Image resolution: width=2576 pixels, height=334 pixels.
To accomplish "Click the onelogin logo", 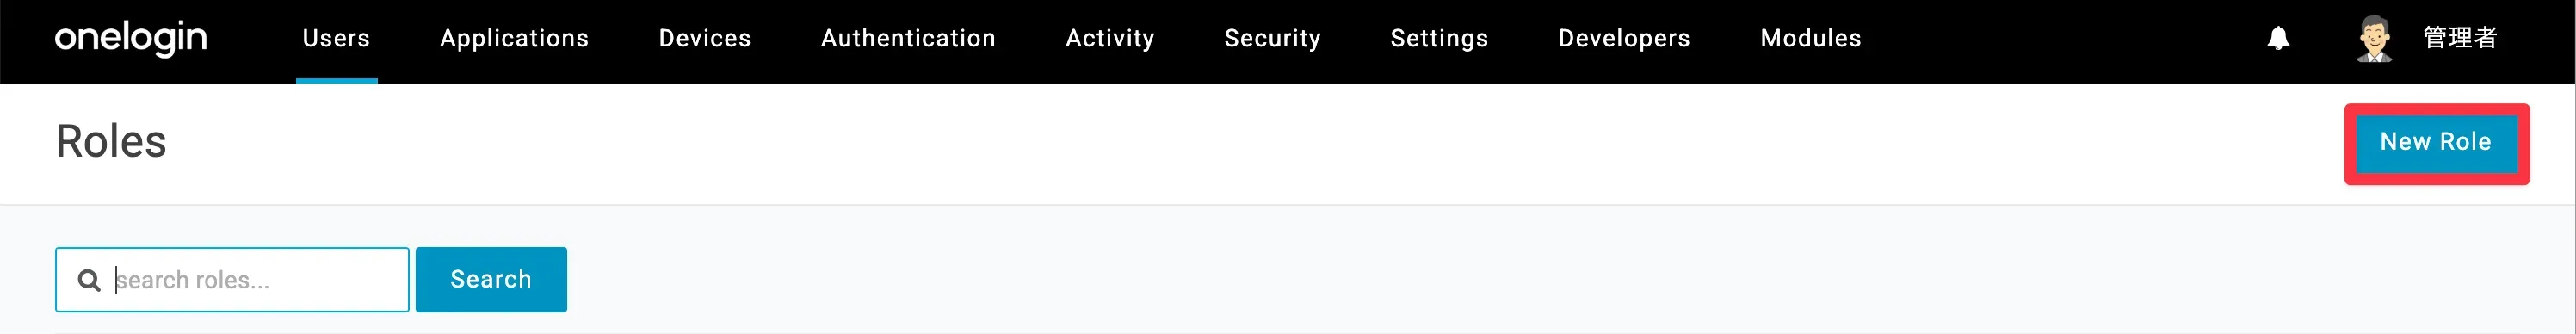I will pos(131,38).
